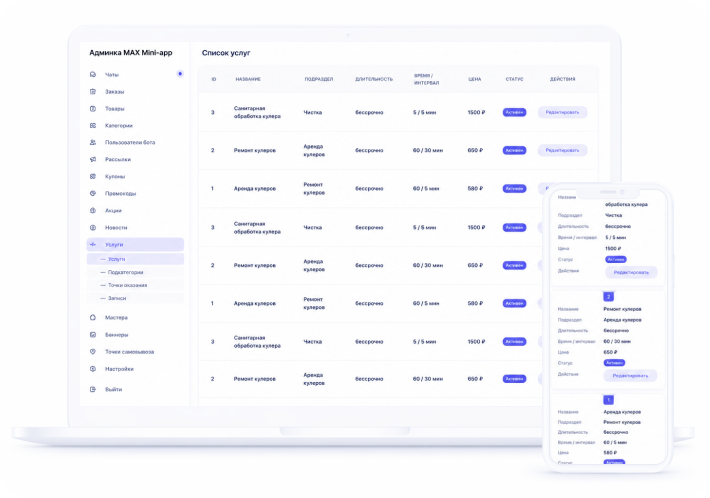
Task: Open the Категории grid icon
Action: click(93, 125)
